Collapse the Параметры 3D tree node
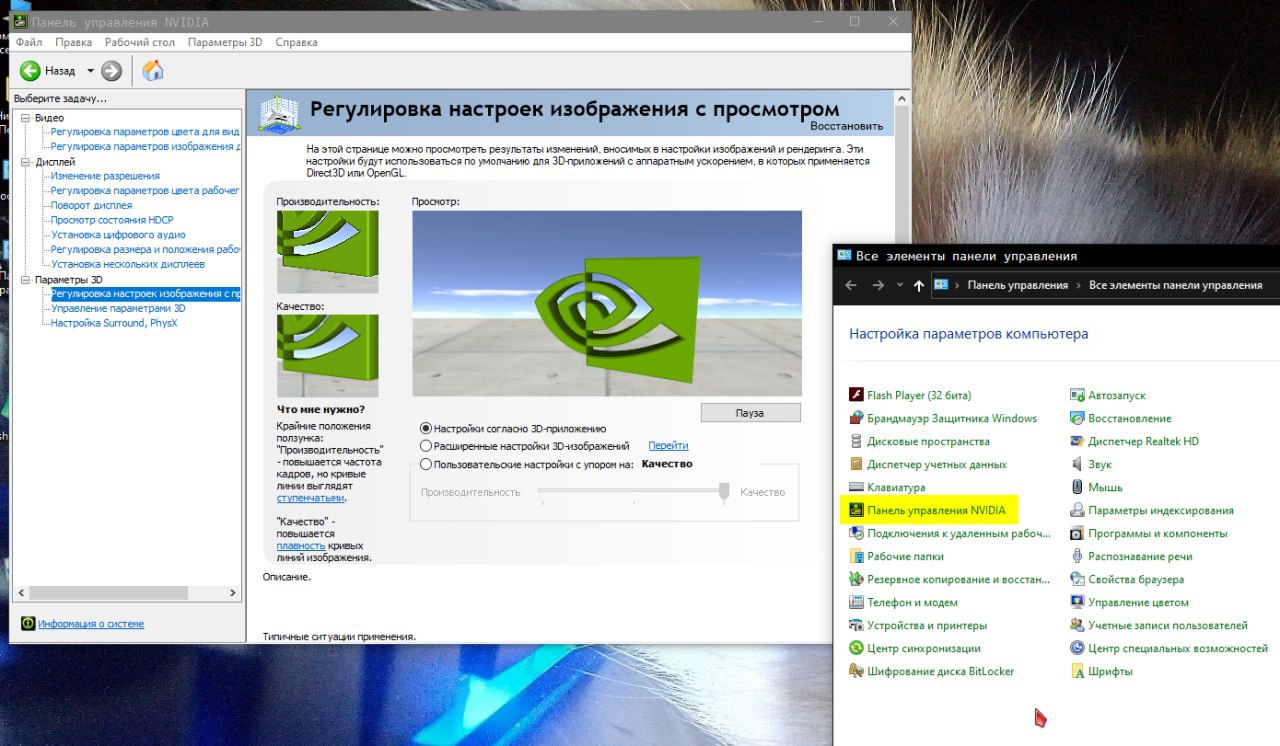The height and width of the screenshot is (746, 1280). tap(25, 280)
